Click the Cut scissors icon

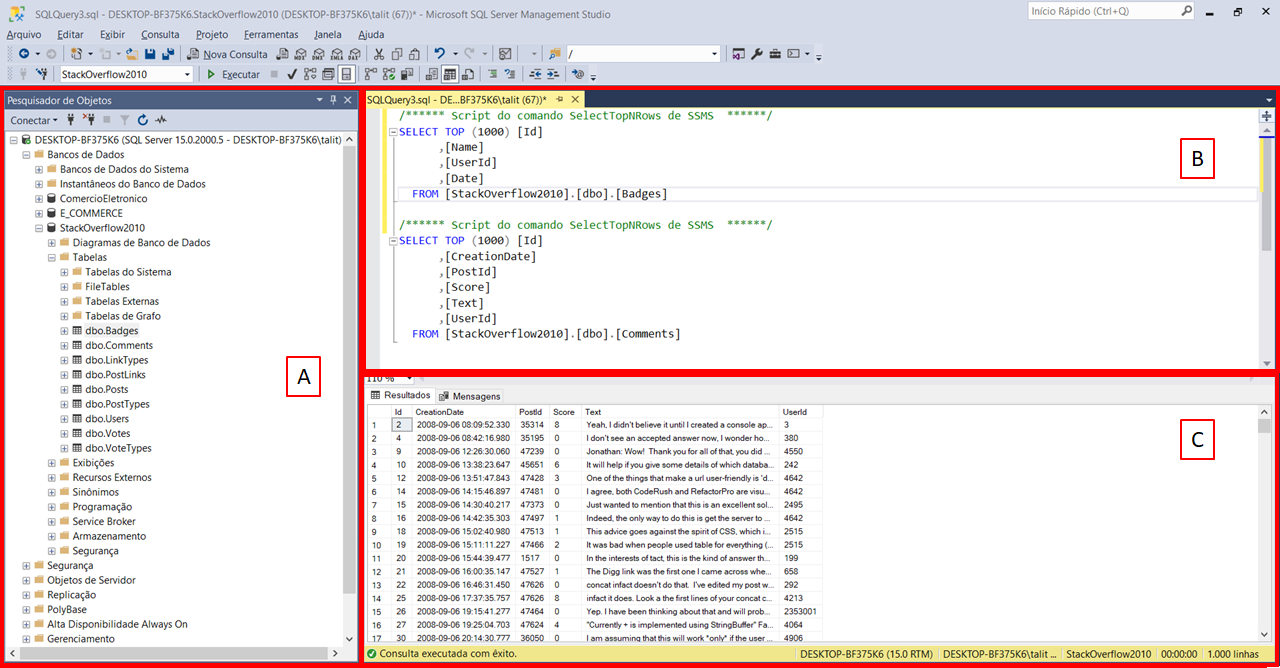(x=379, y=54)
